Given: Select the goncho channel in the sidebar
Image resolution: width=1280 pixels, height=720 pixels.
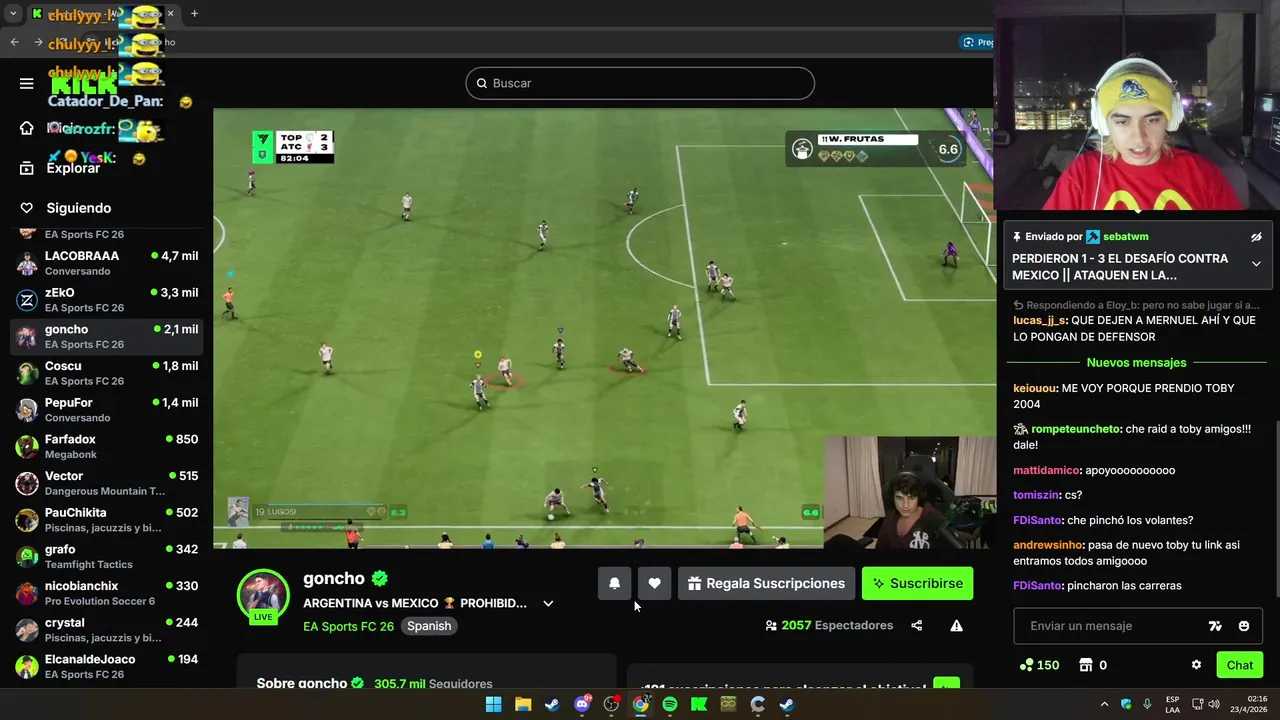Looking at the screenshot, I should click(106, 336).
